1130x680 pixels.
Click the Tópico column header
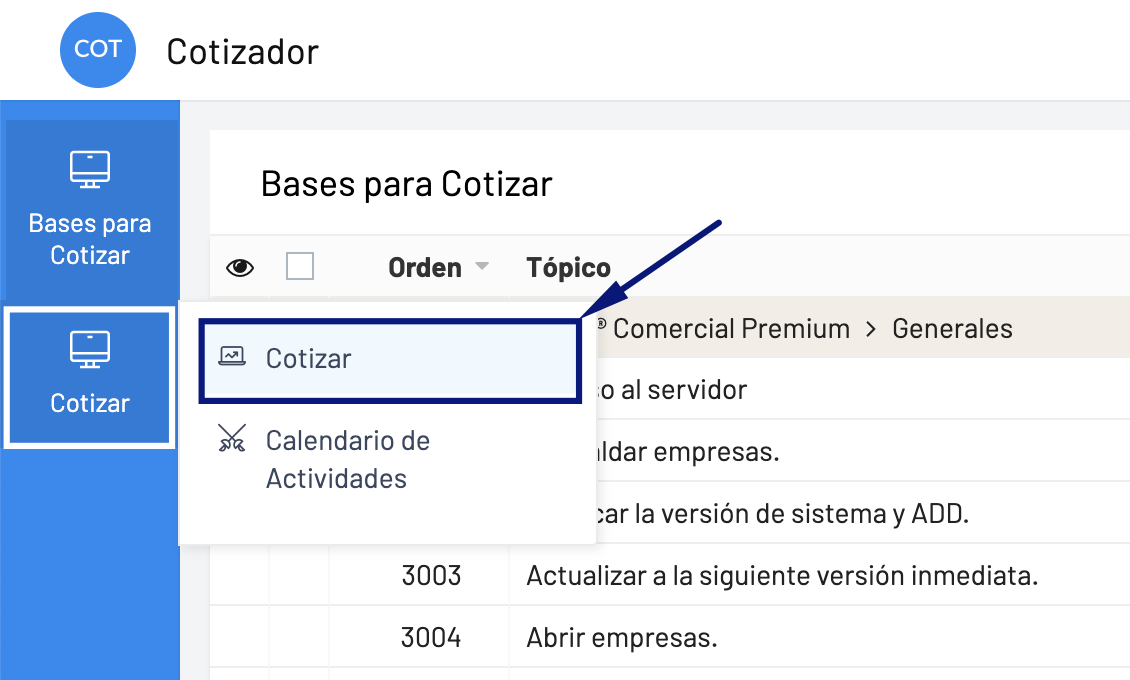click(x=568, y=267)
